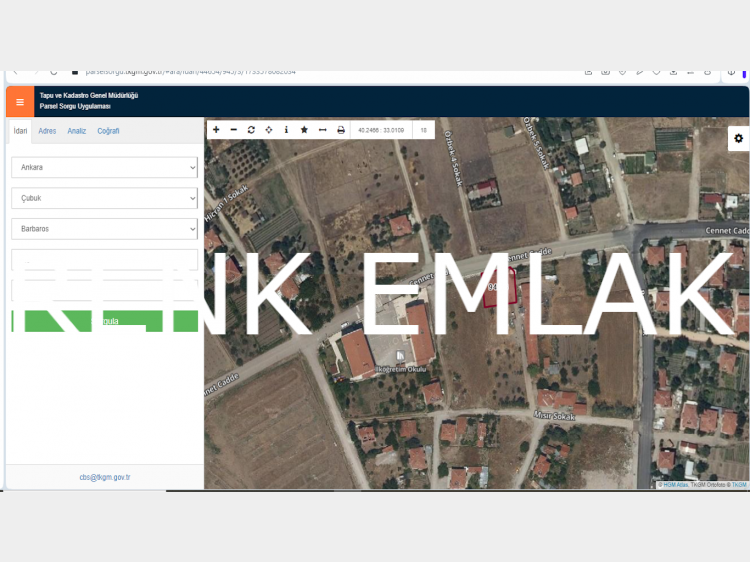Select the distance measure tool
The height and width of the screenshot is (562, 750).
pyautogui.click(x=322, y=130)
